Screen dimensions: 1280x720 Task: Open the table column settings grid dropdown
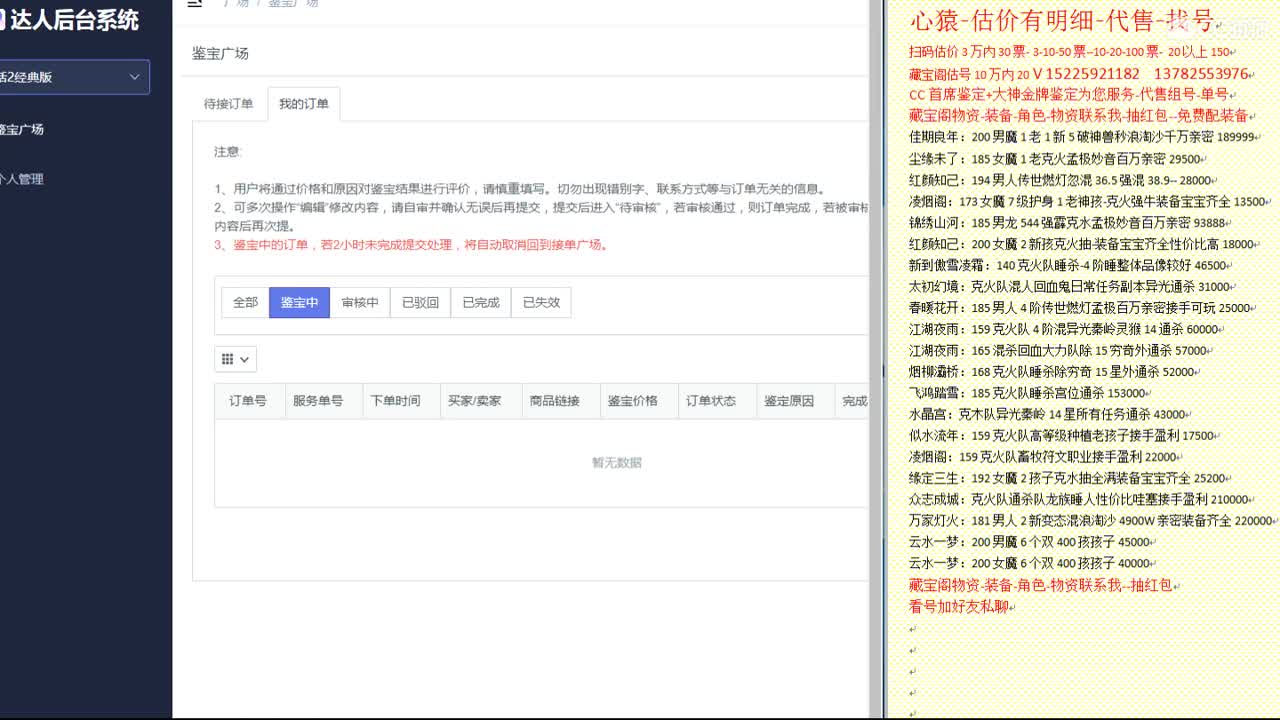235,359
